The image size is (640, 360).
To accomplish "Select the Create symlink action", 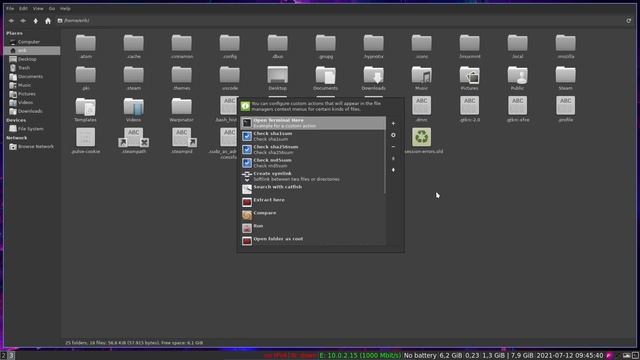I will [x=313, y=176].
